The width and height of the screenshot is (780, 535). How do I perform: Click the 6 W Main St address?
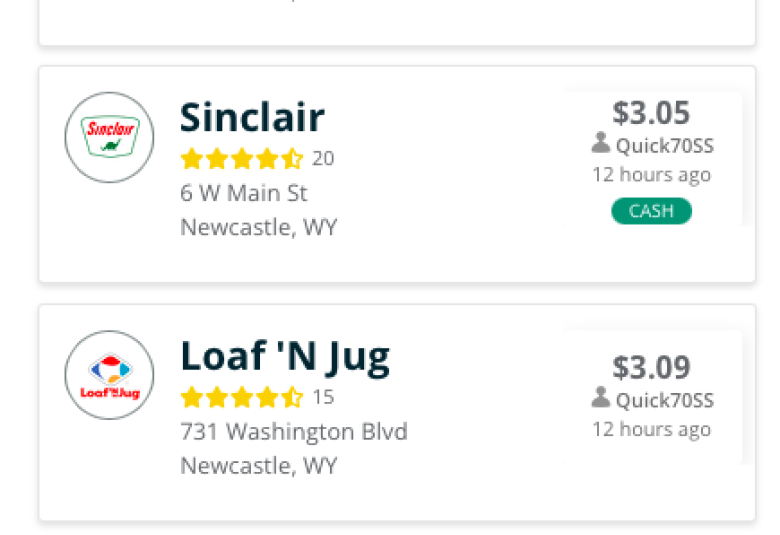(244, 193)
